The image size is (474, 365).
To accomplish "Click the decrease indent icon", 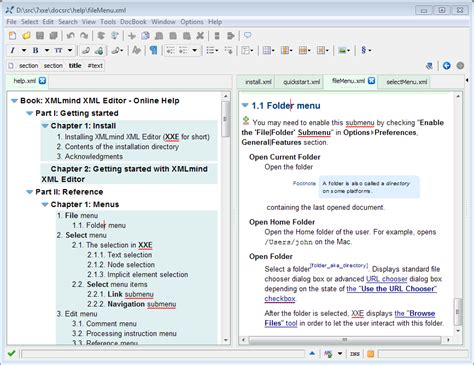I will [170, 50].
